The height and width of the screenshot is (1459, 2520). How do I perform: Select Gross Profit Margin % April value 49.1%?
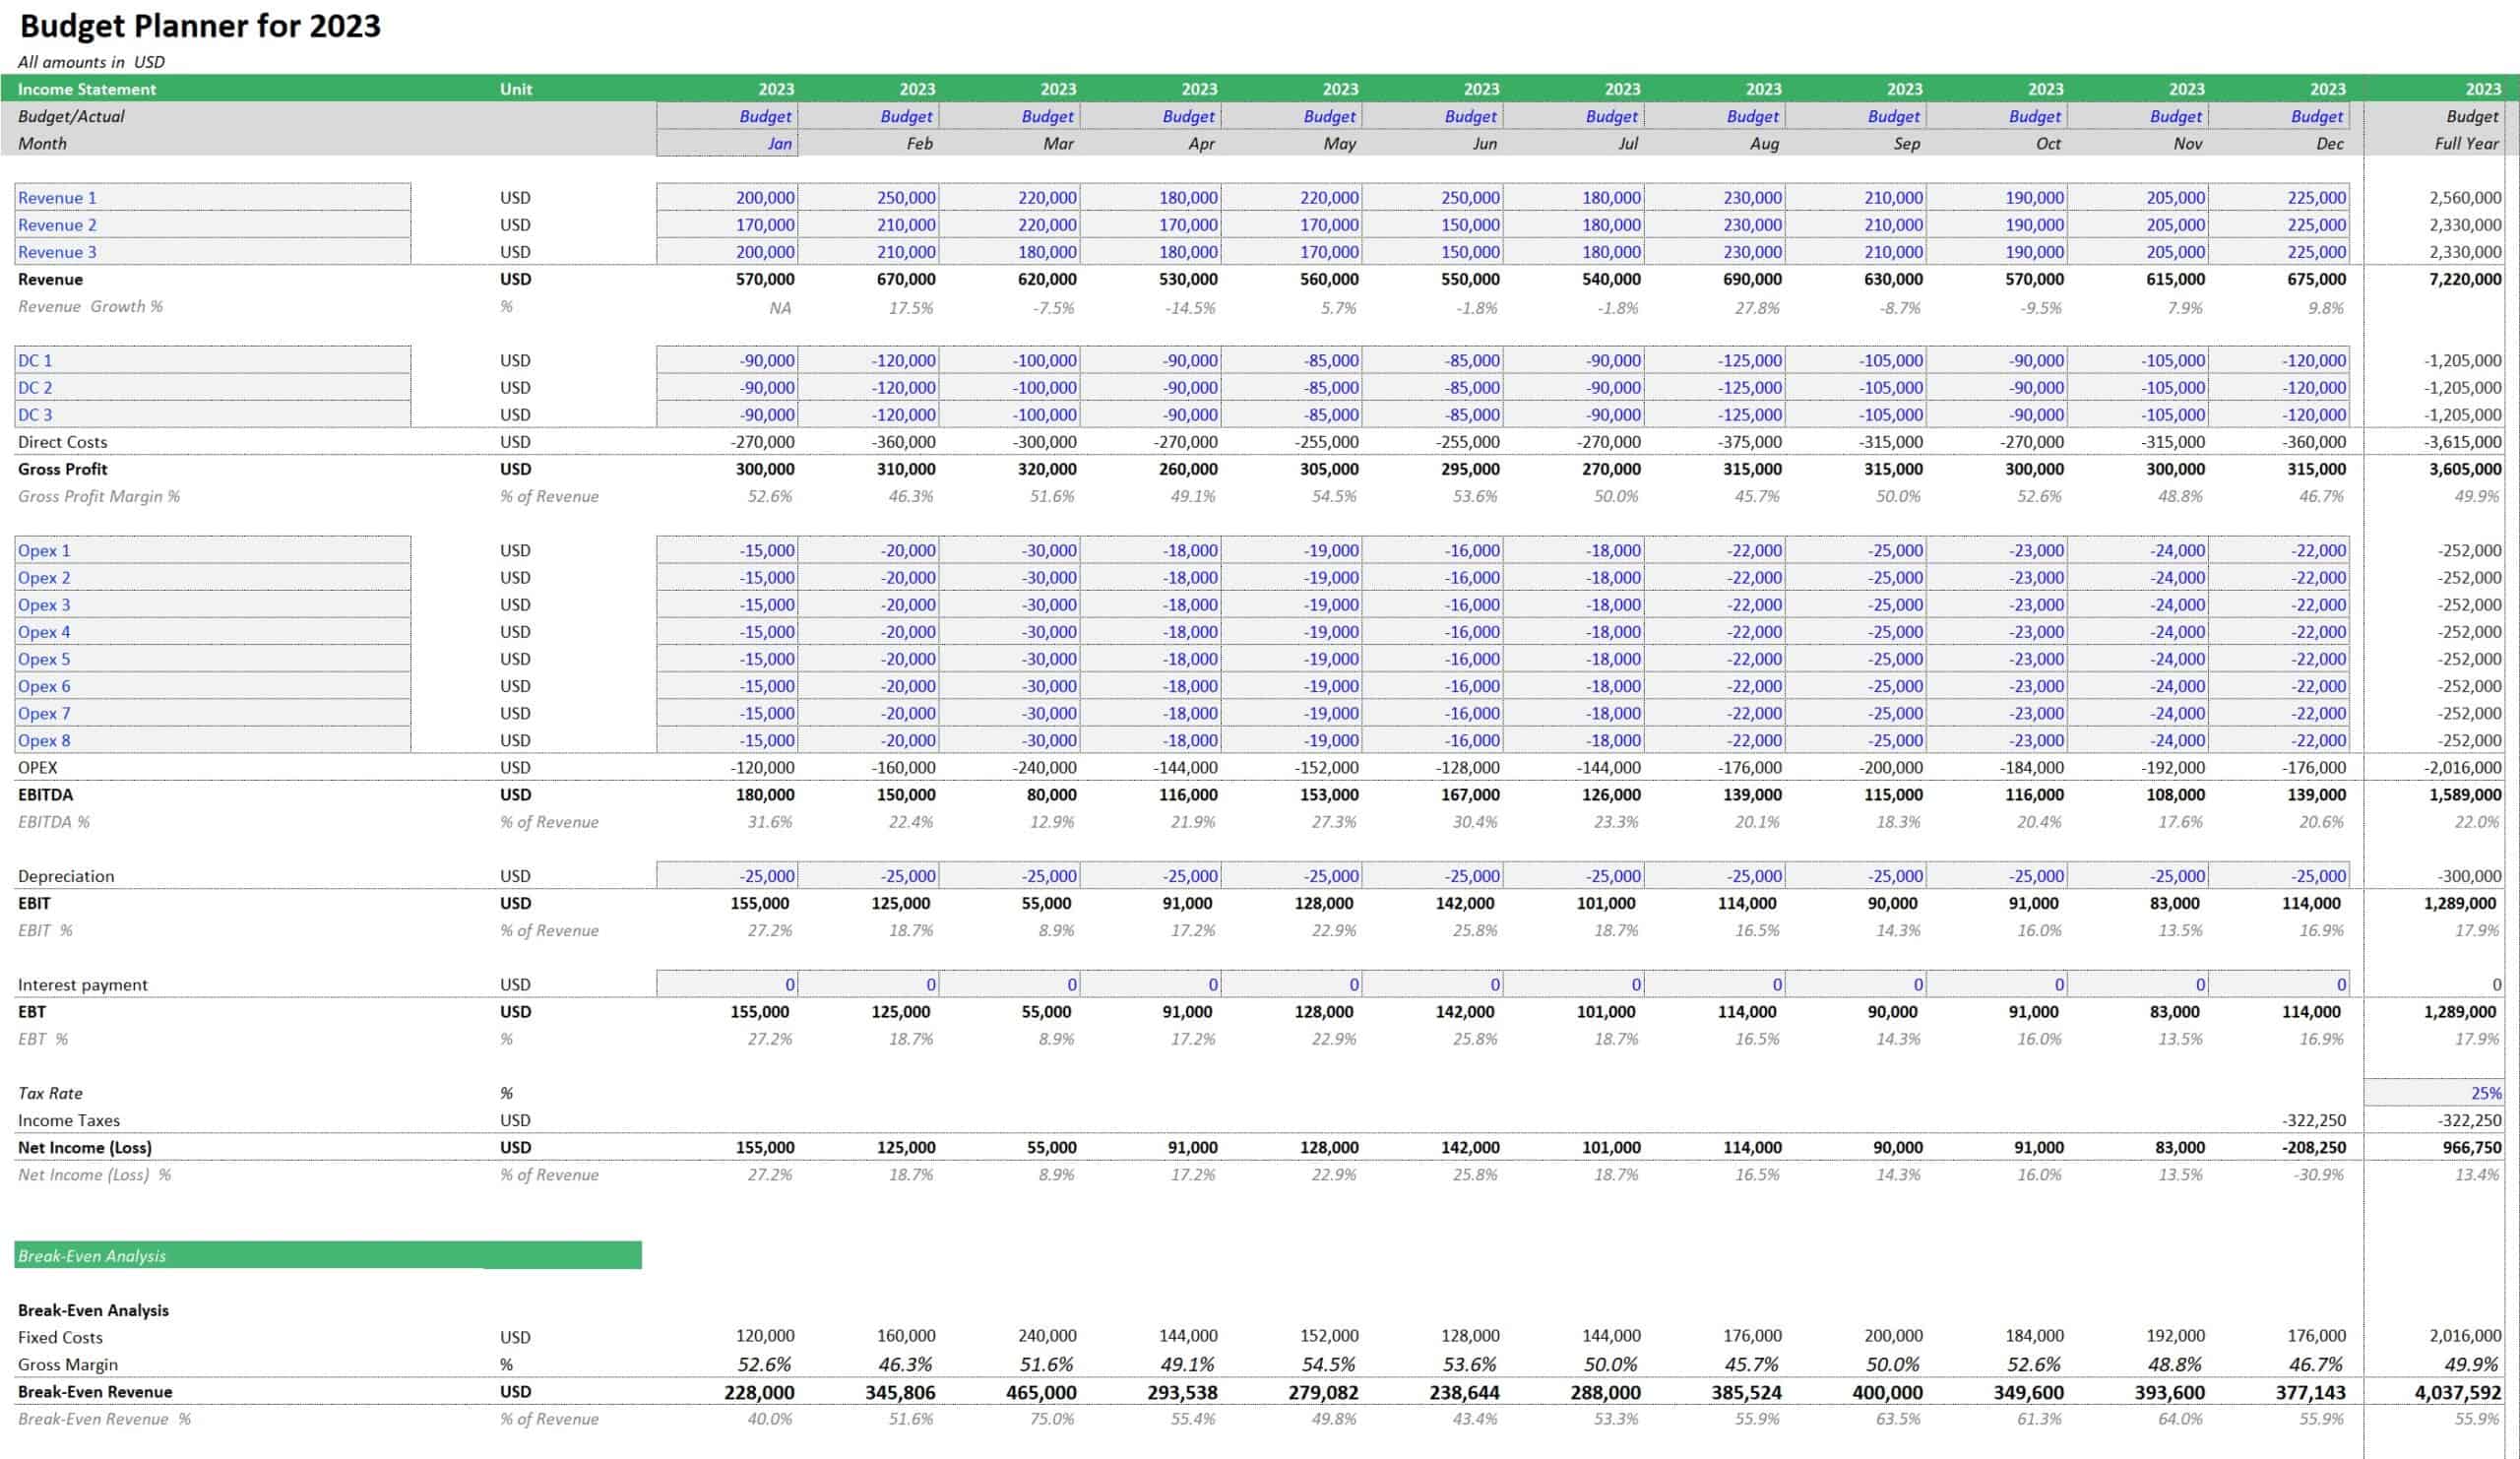click(1193, 496)
